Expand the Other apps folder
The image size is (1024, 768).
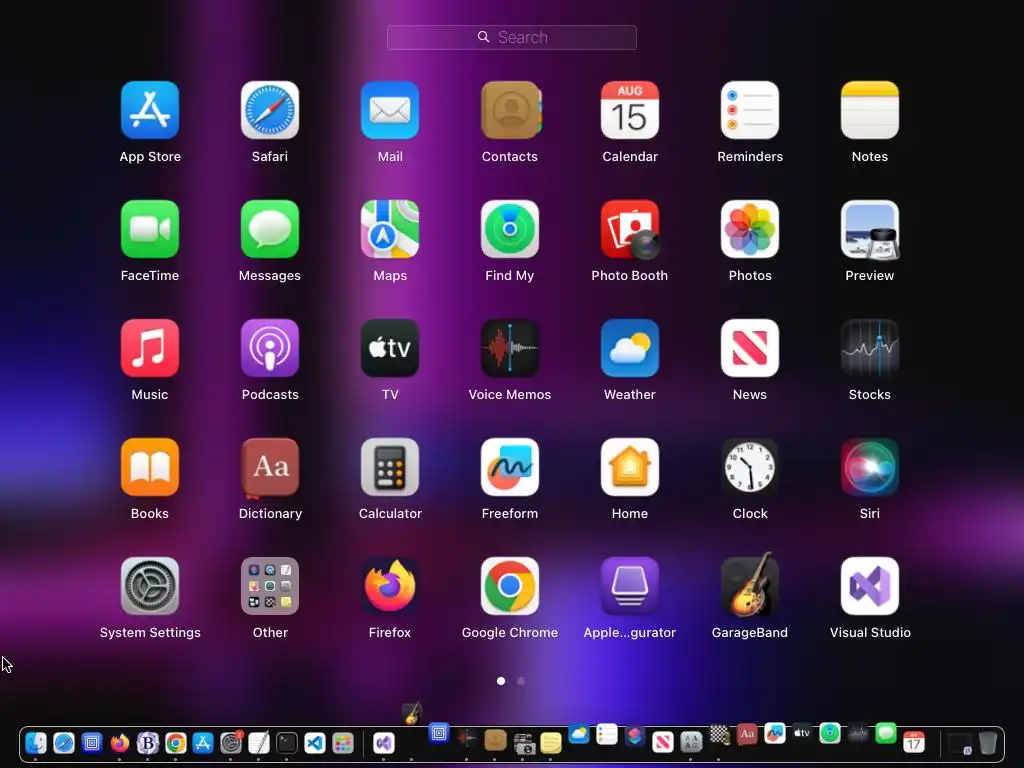270,586
